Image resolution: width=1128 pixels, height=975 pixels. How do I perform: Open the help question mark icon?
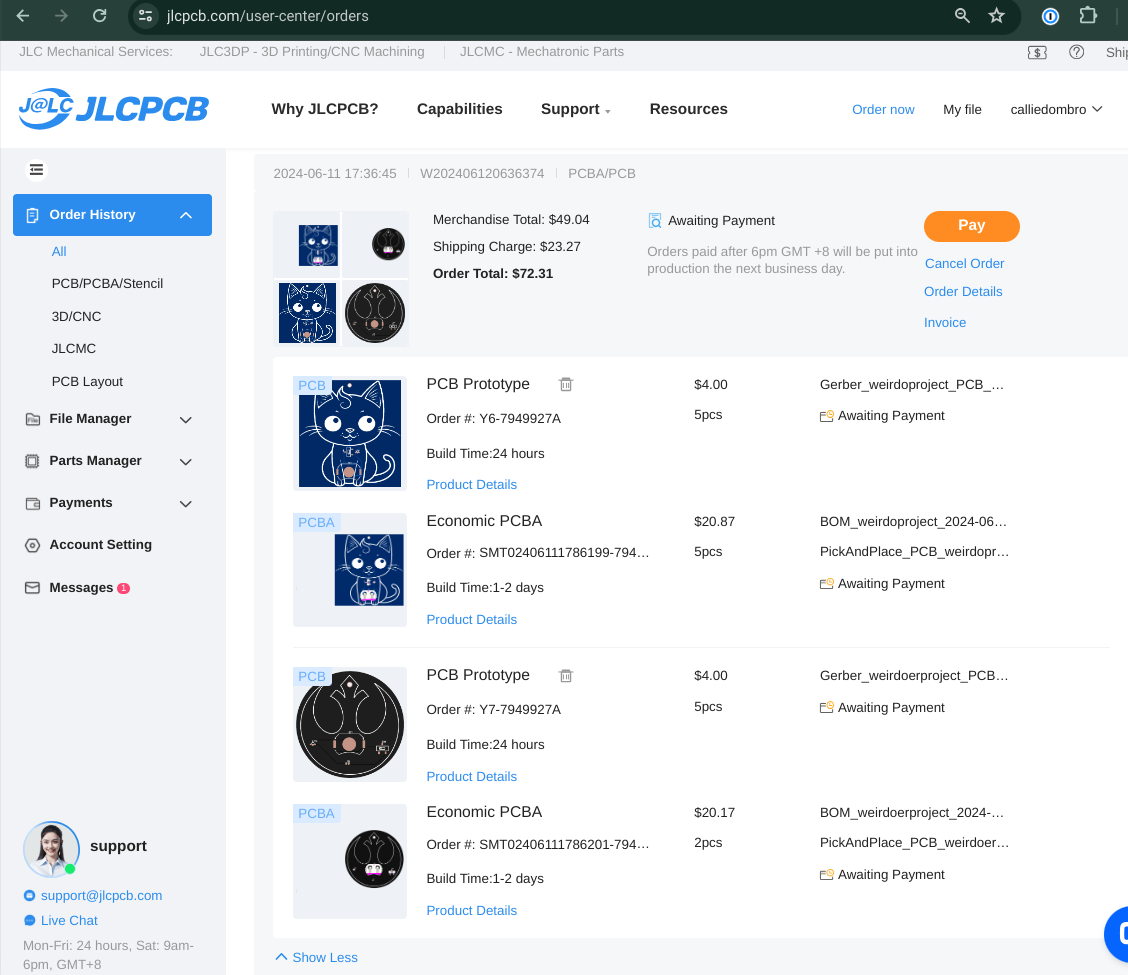point(1076,52)
